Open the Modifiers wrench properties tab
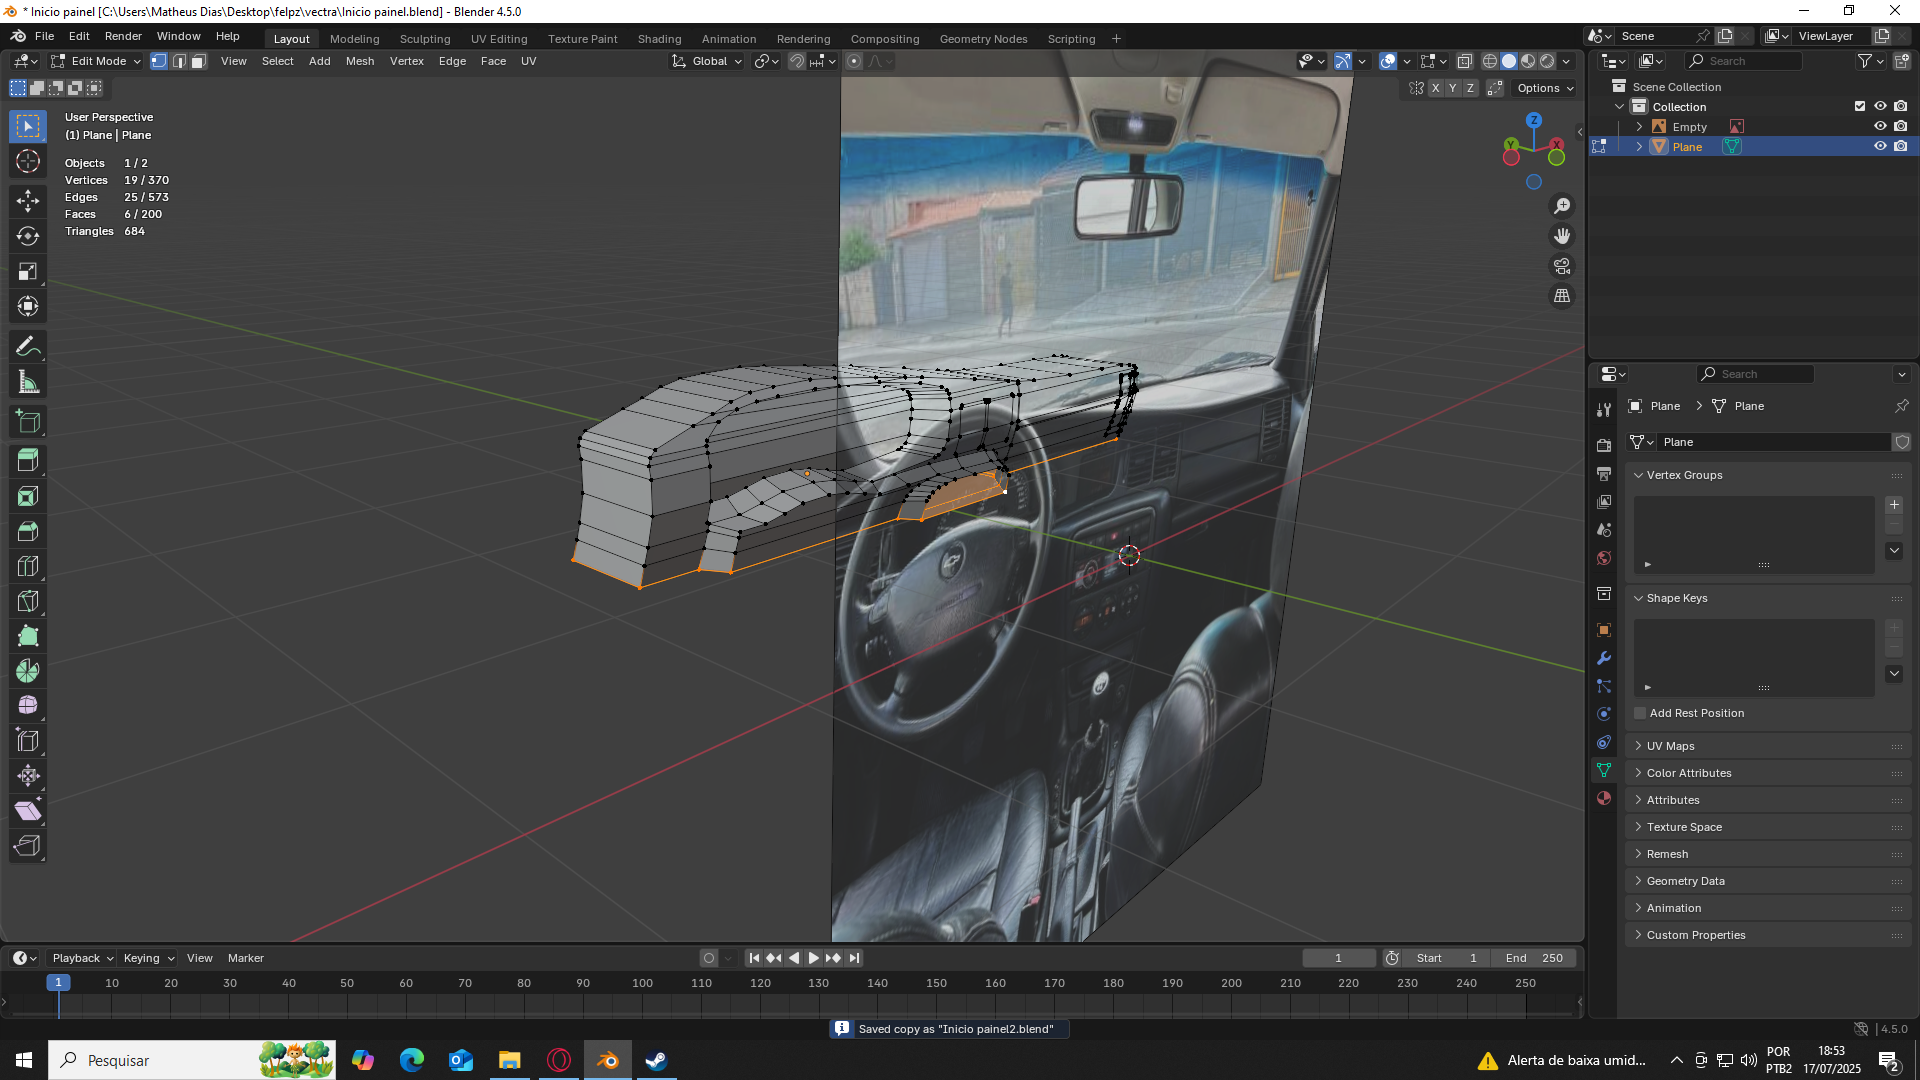Screen dimensions: 1920x1080 [1604, 658]
